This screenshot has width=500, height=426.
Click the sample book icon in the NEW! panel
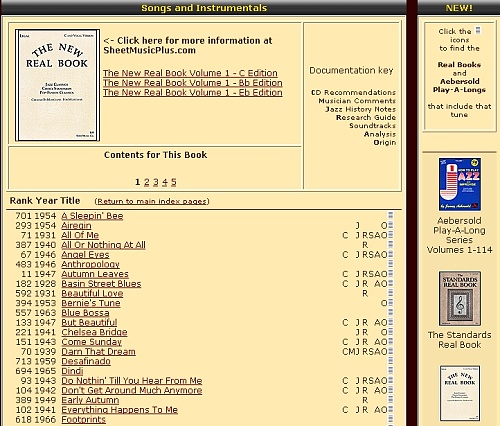[478, 30]
